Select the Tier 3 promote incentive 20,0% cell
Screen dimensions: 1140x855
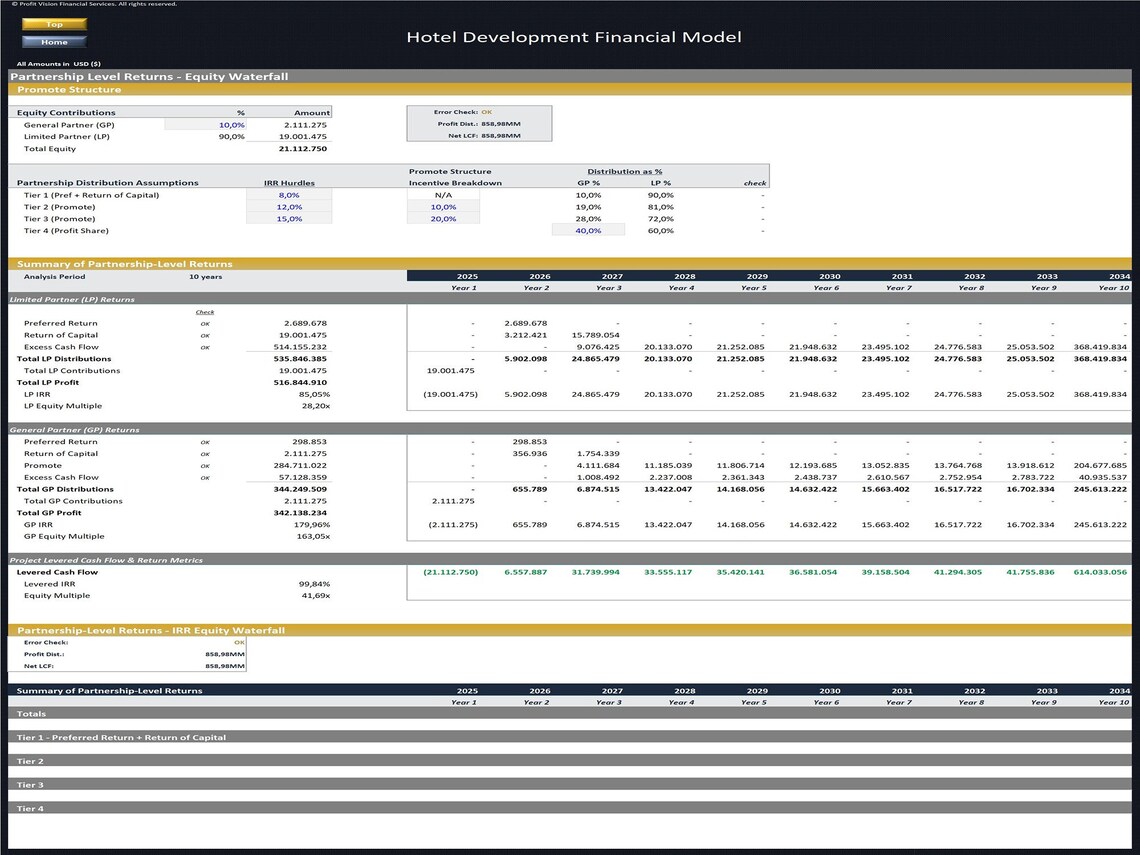tap(442, 219)
